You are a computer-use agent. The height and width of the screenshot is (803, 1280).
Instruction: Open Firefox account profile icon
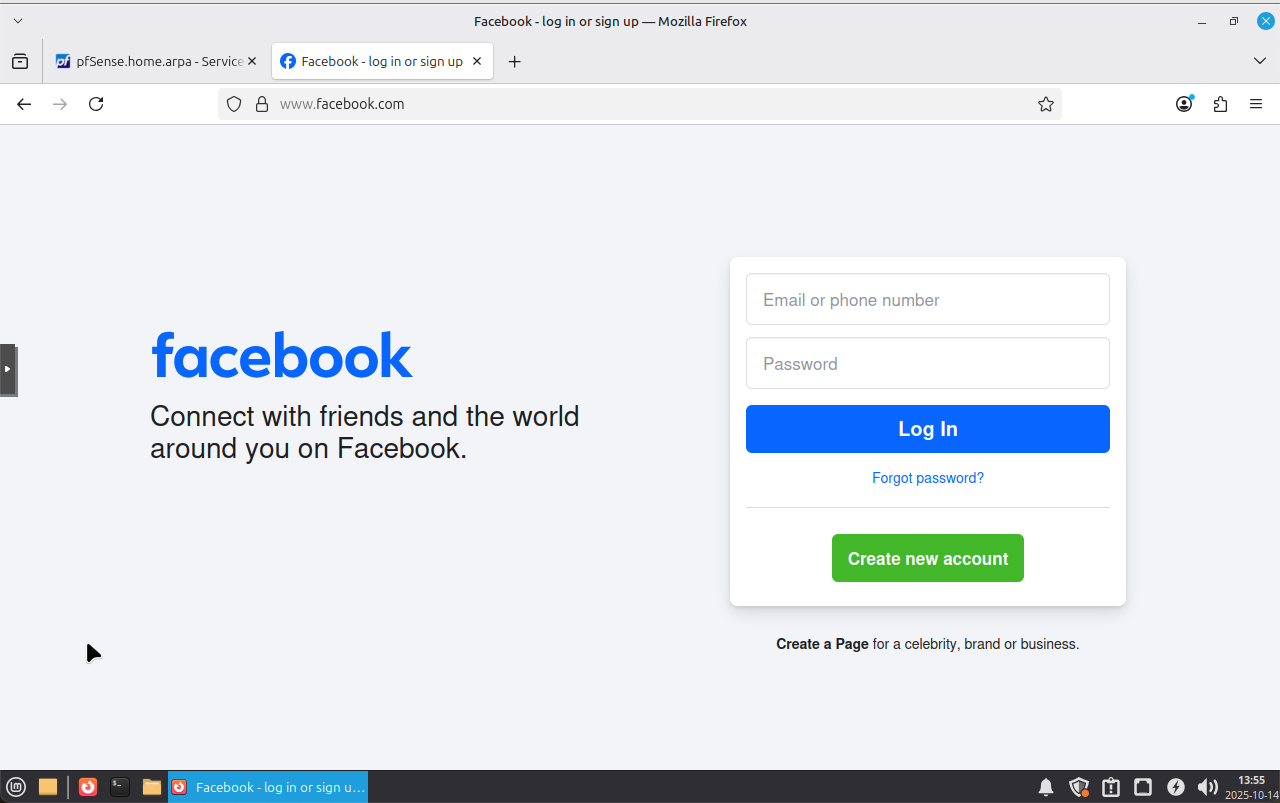click(x=1184, y=104)
